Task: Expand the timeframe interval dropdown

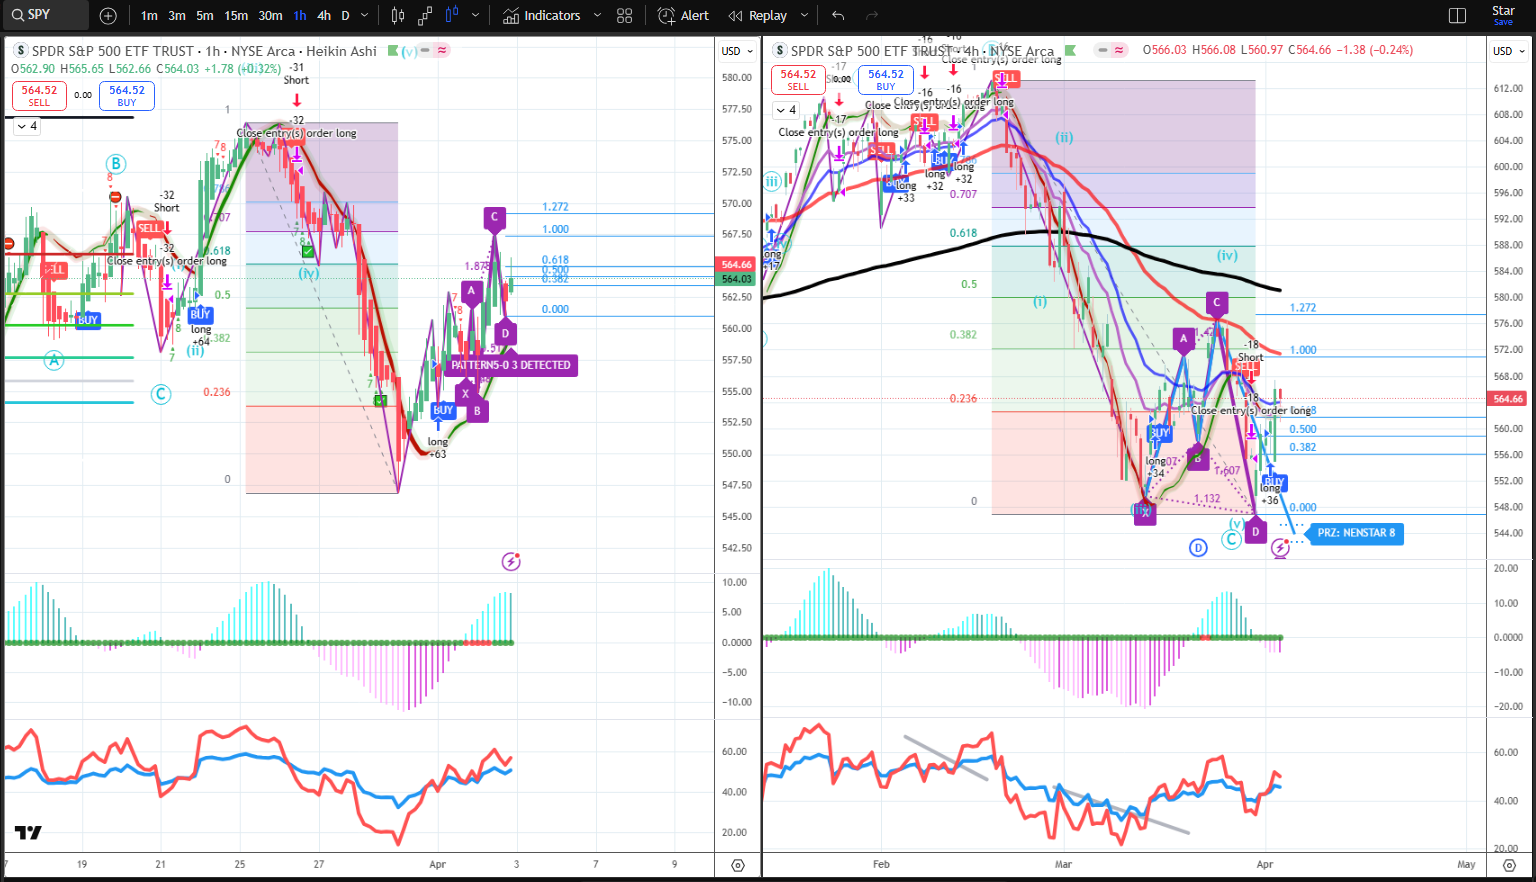Action: pos(365,16)
